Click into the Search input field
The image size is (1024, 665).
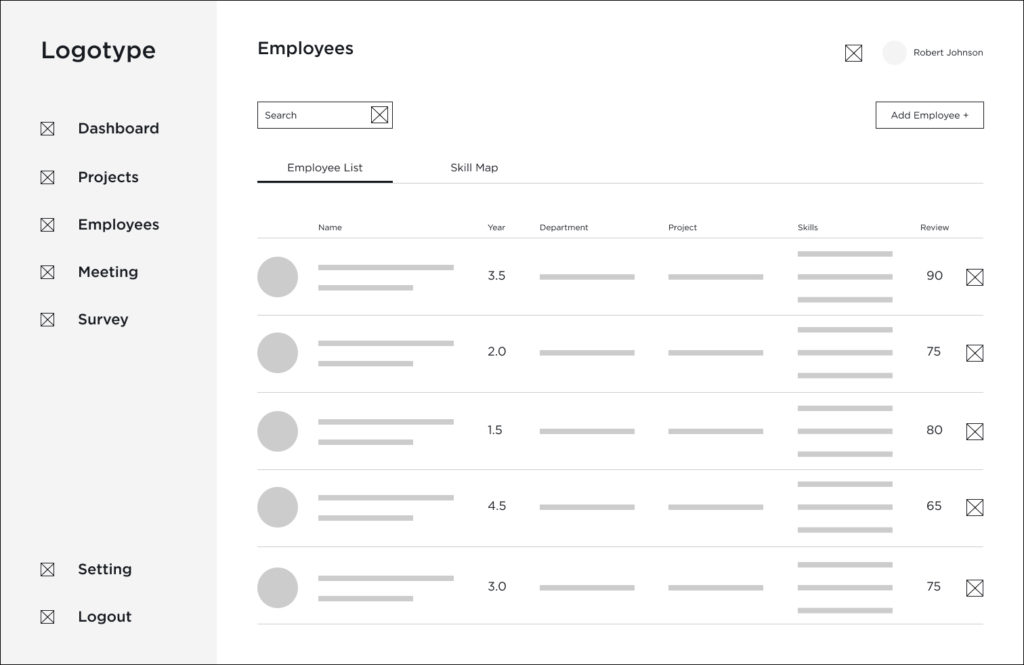[x=312, y=115]
